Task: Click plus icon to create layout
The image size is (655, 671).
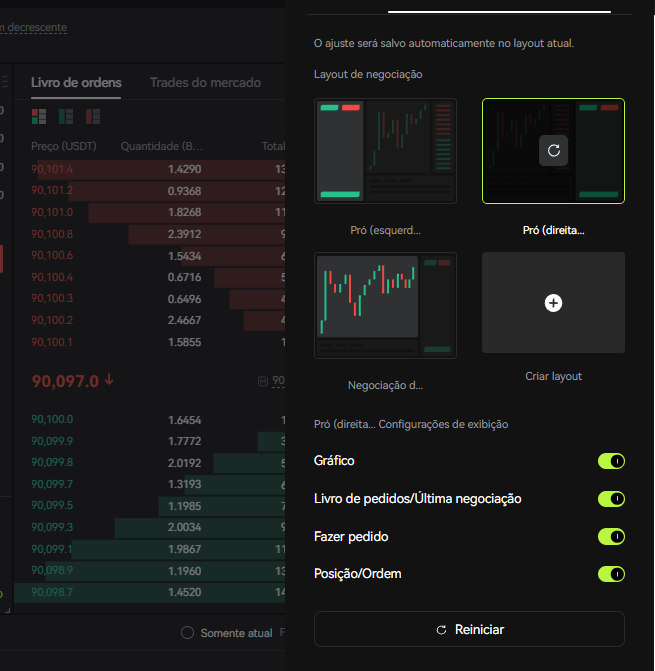Action: 553,302
